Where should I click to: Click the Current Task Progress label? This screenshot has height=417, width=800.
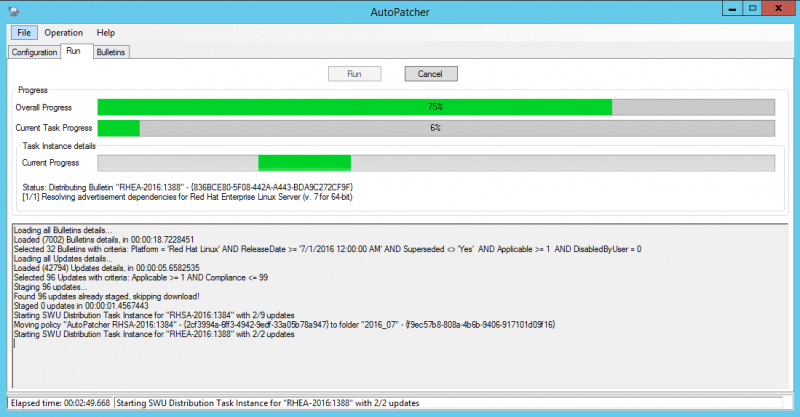click(x=54, y=128)
